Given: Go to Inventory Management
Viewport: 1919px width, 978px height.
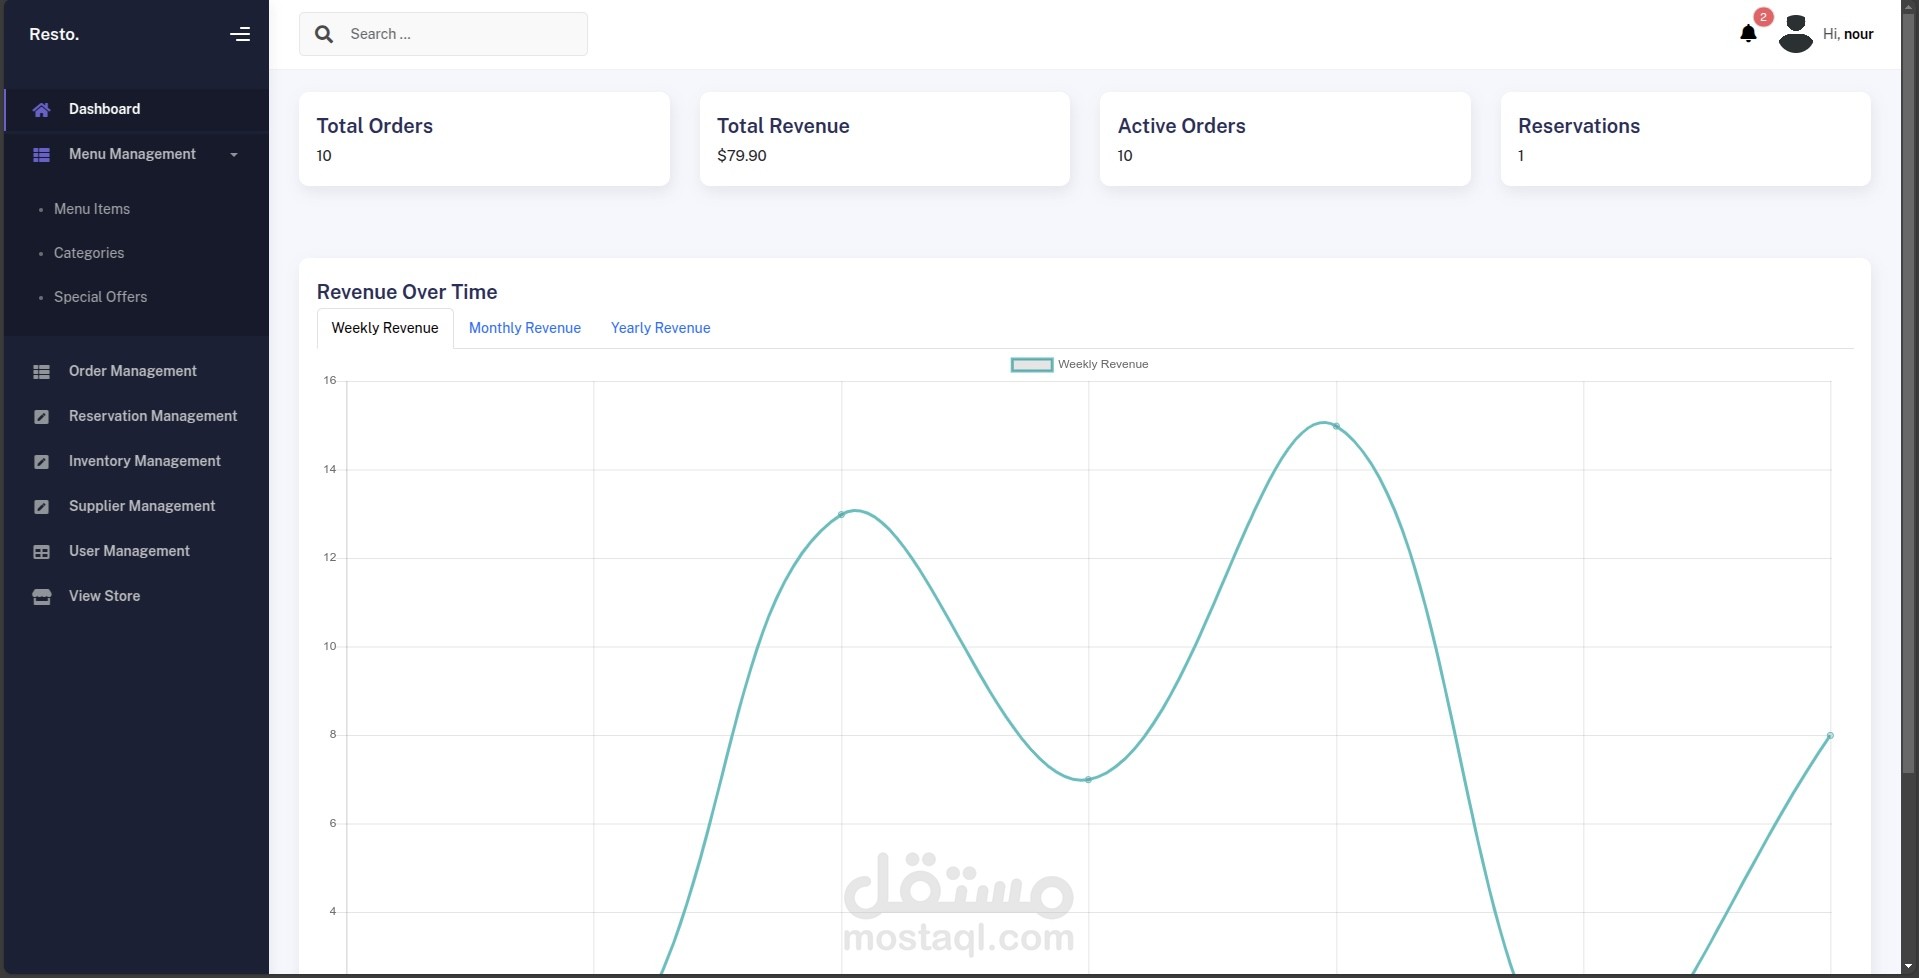Looking at the screenshot, I should tap(145, 461).
